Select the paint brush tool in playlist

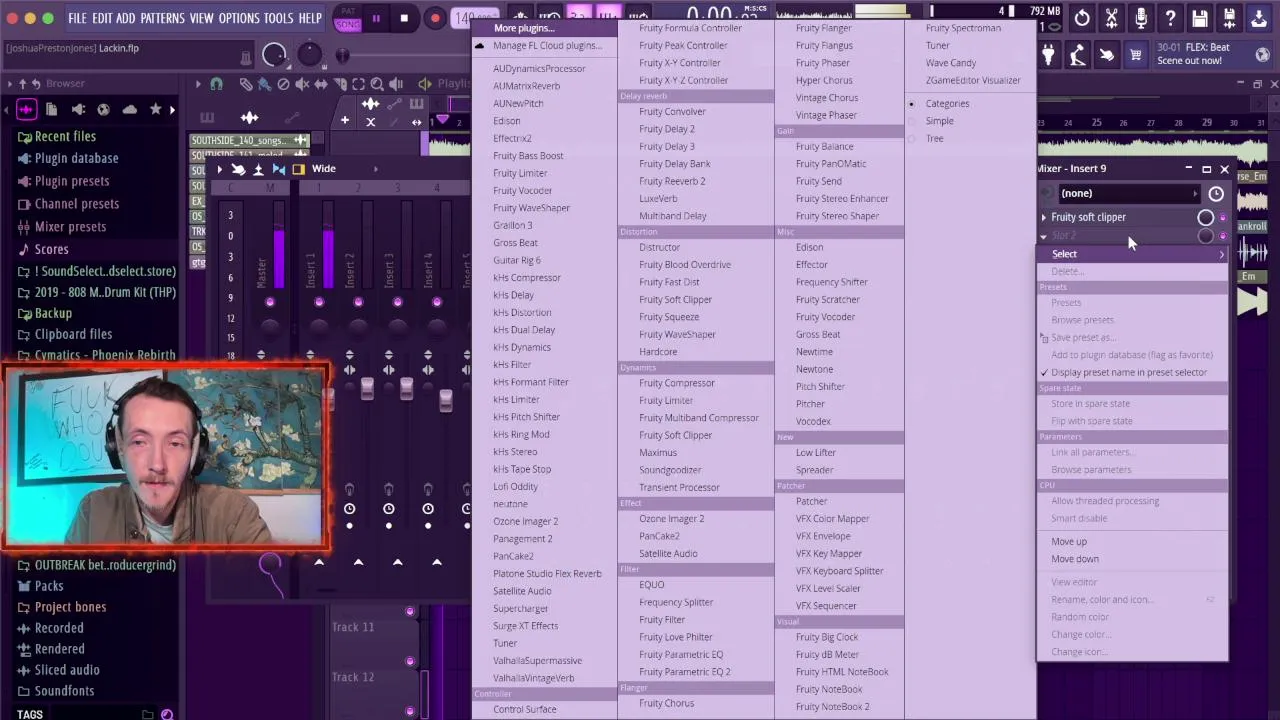coord(264,84)
